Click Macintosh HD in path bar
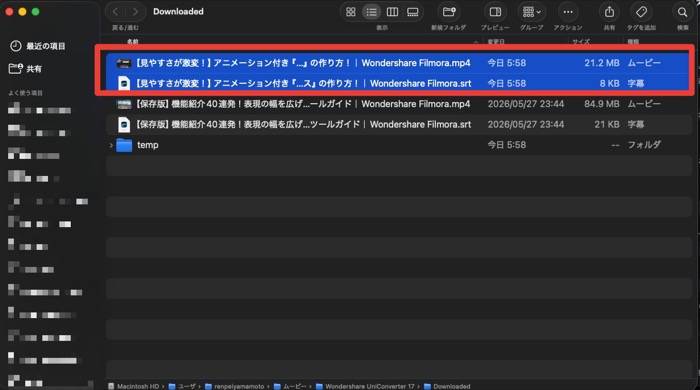 tap(133, 386)
